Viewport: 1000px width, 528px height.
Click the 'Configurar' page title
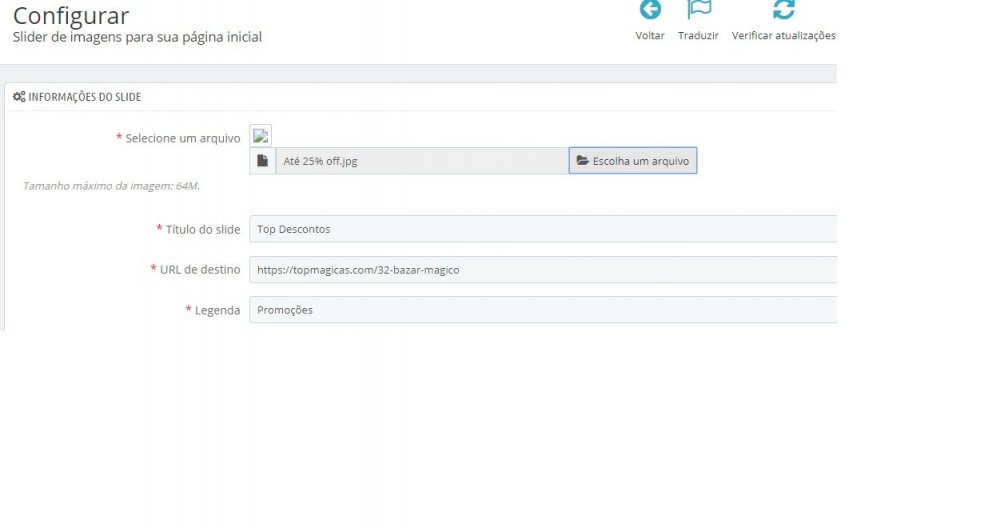[71, 15]
